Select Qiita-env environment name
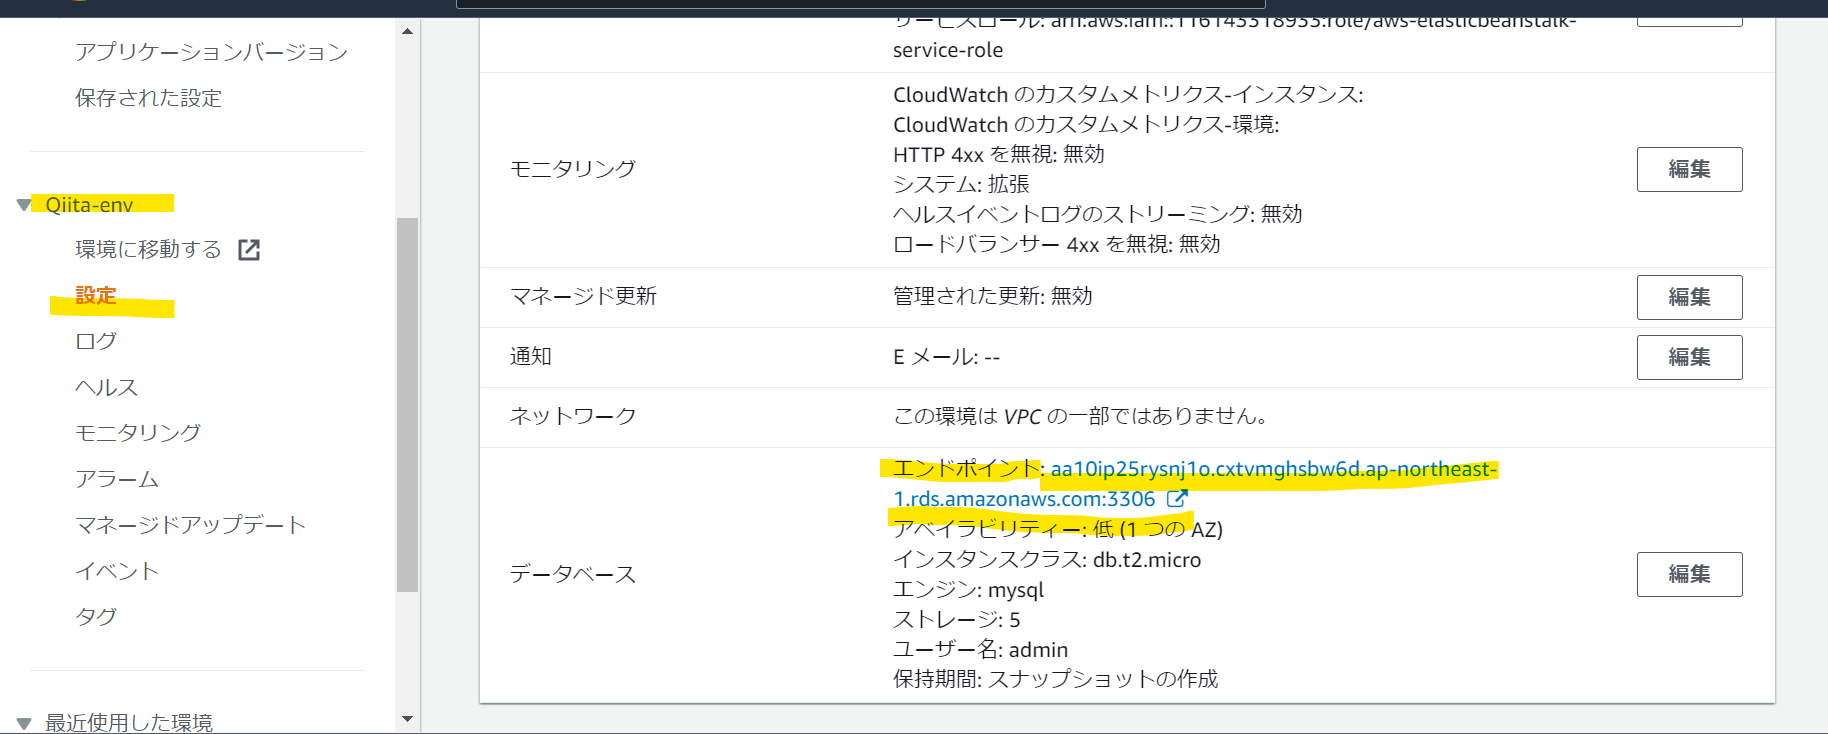This screenshot has height=734, width=1828. (x=89, y=204)
